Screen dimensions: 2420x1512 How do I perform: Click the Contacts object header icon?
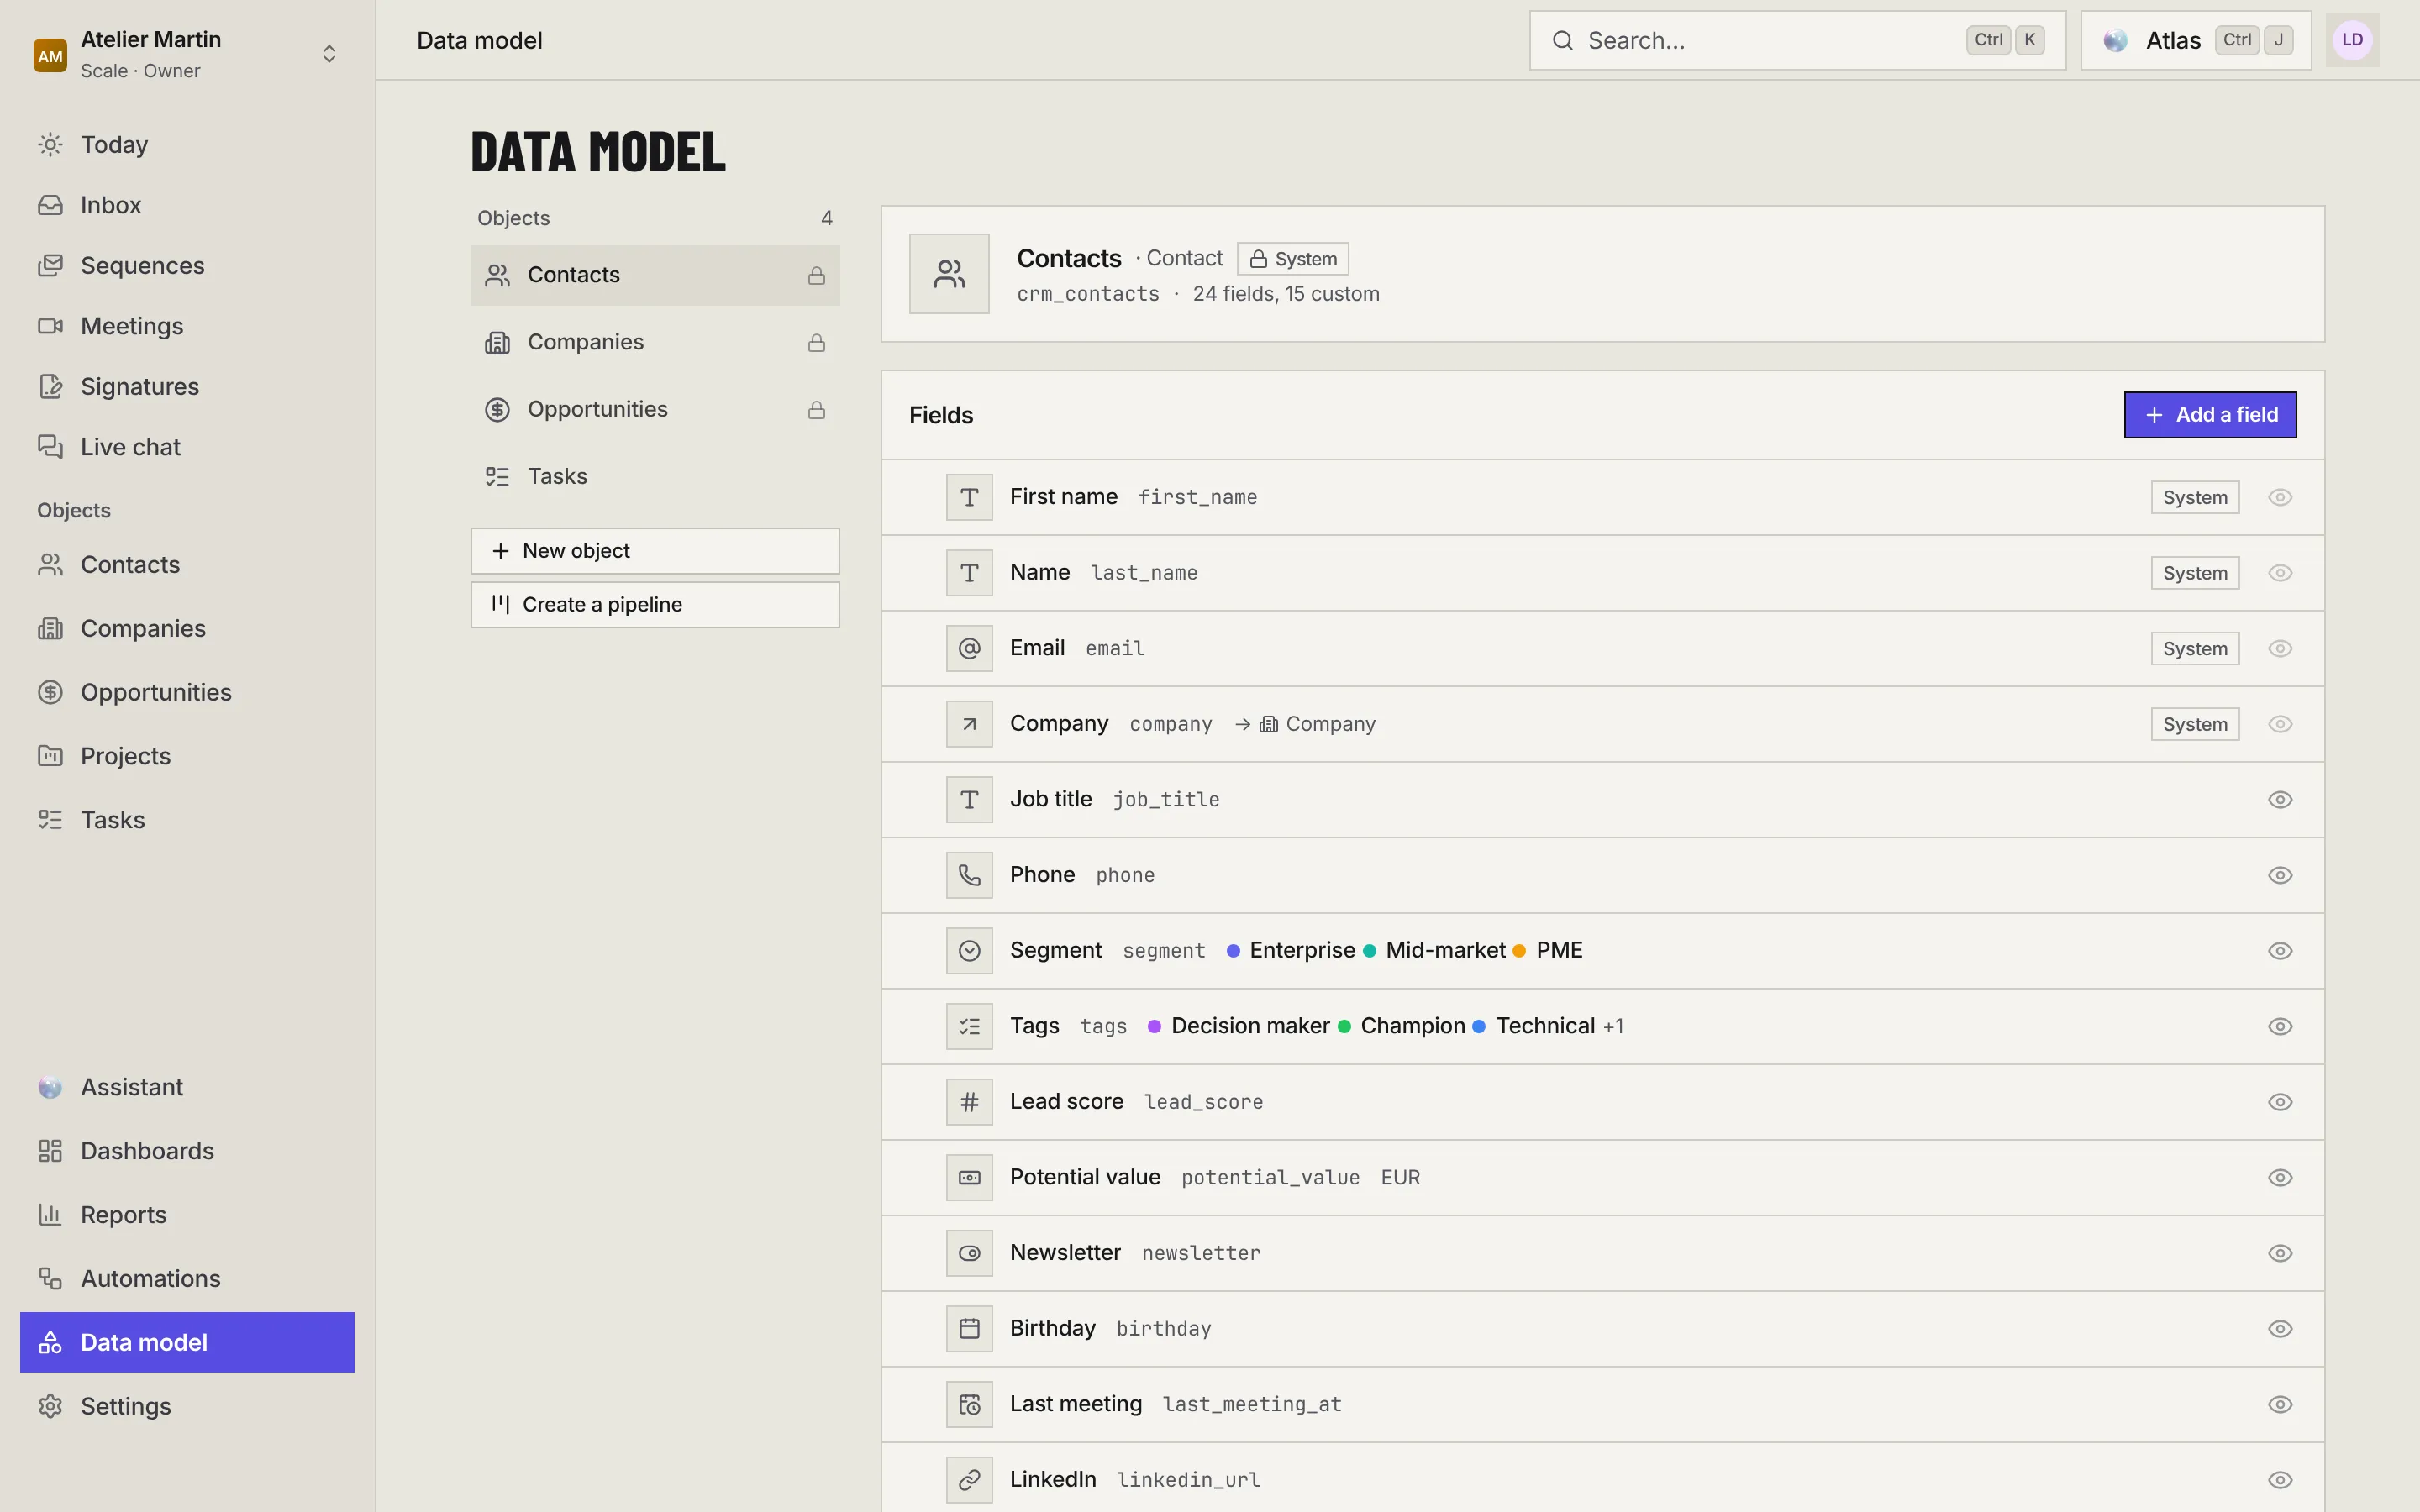(x=949, y=274)
